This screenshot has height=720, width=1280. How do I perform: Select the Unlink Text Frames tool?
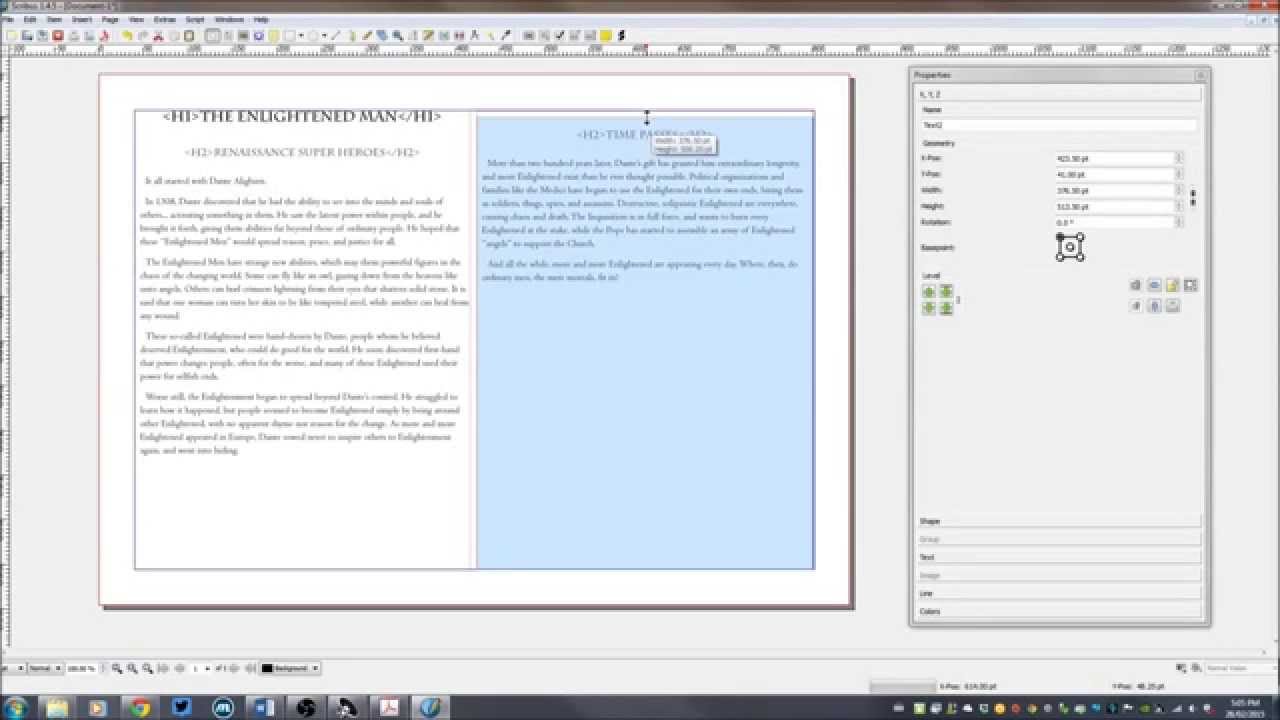coord(459,35)
